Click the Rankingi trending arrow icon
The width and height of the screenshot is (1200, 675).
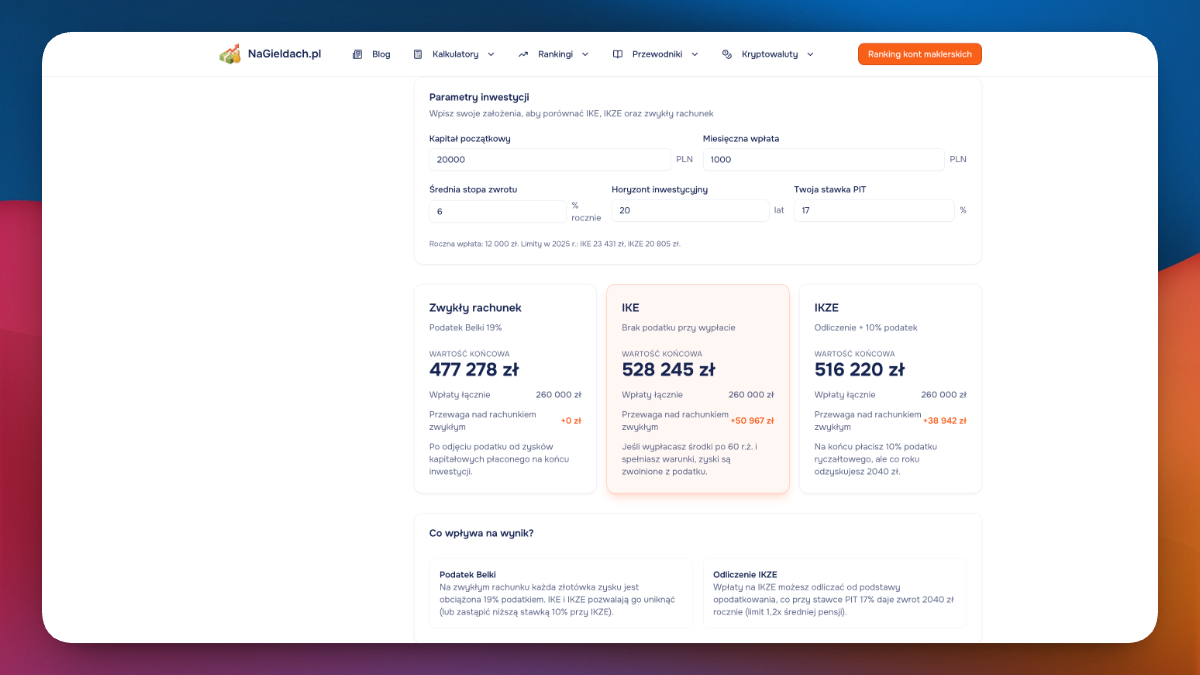523,54
